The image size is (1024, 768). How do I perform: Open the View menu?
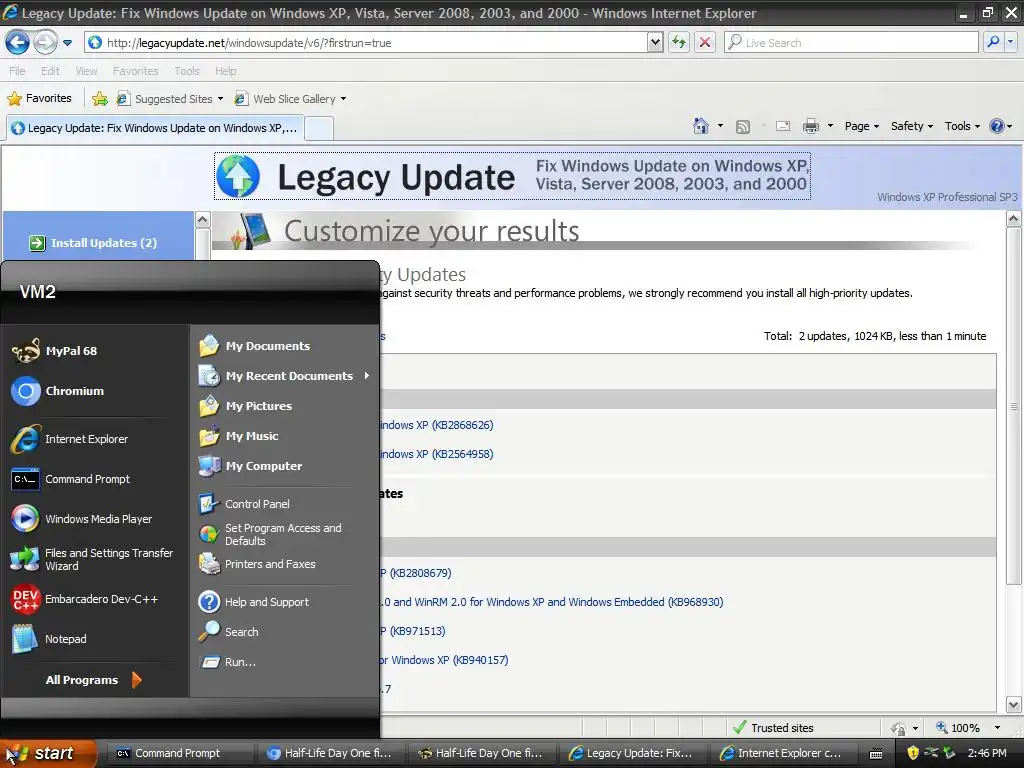pyautogui.click(x=86, y=71)
